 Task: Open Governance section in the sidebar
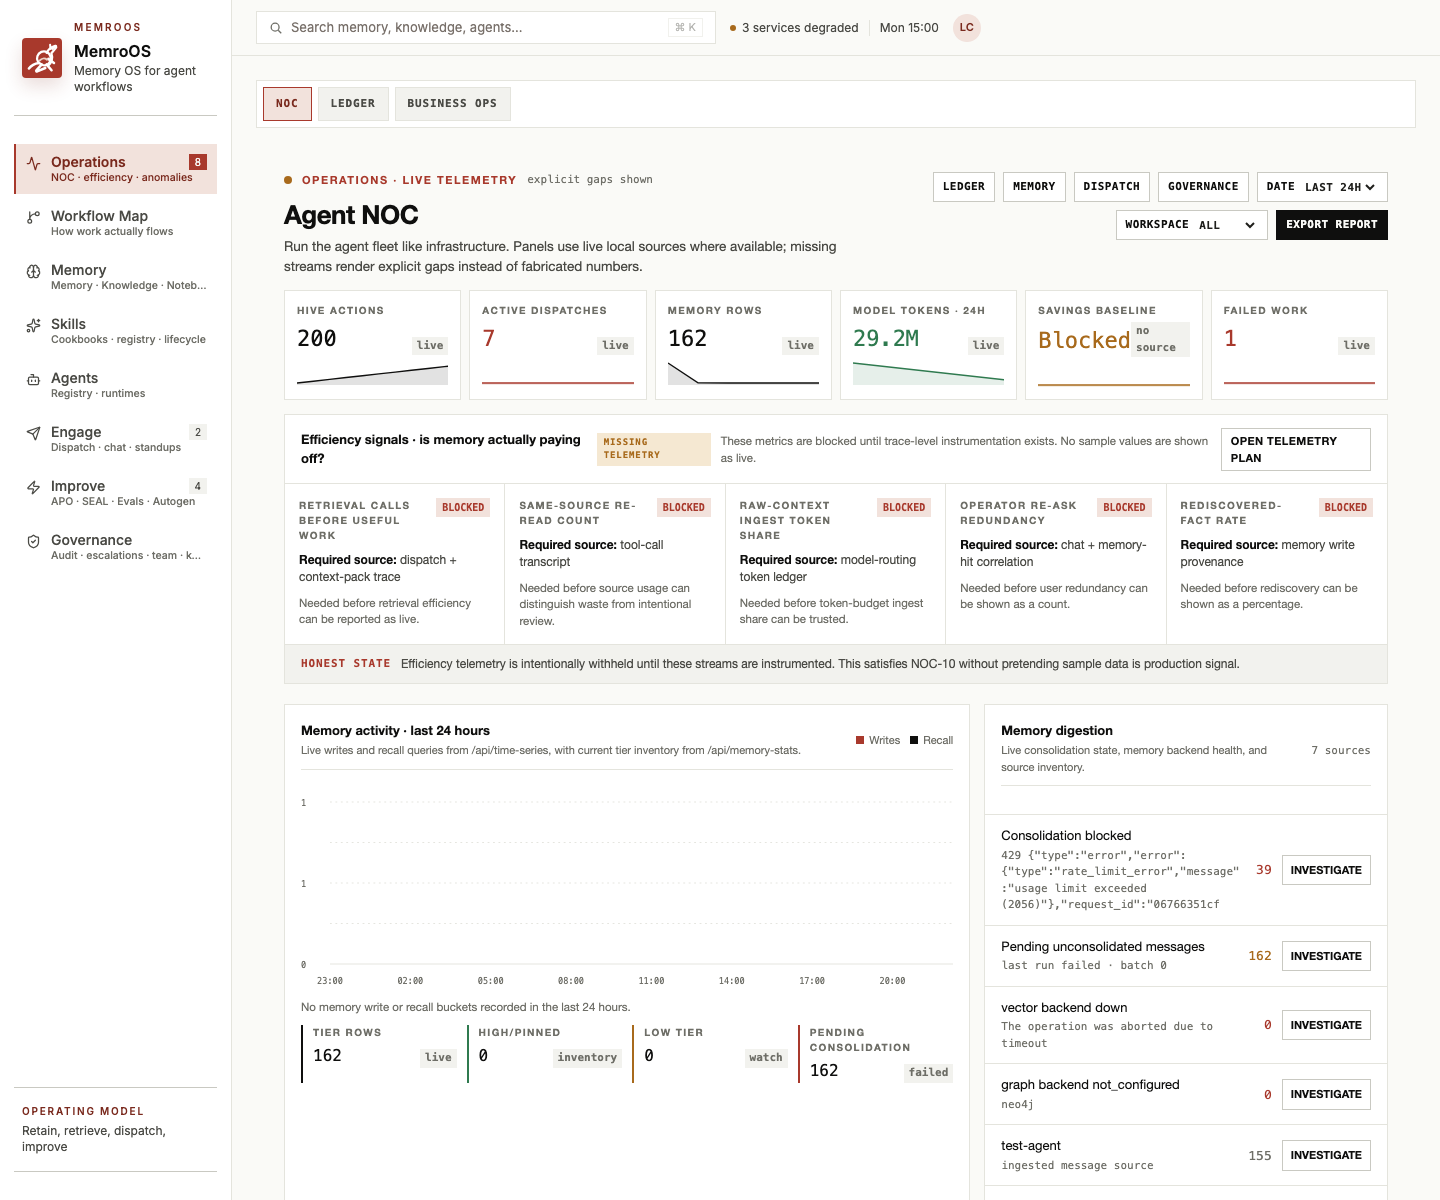(x=115, y=547)
